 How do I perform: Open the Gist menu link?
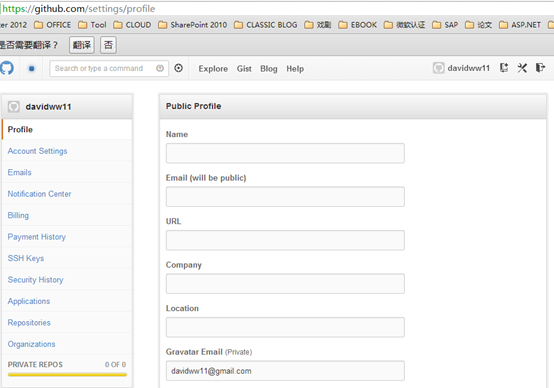tap(244, 69)
